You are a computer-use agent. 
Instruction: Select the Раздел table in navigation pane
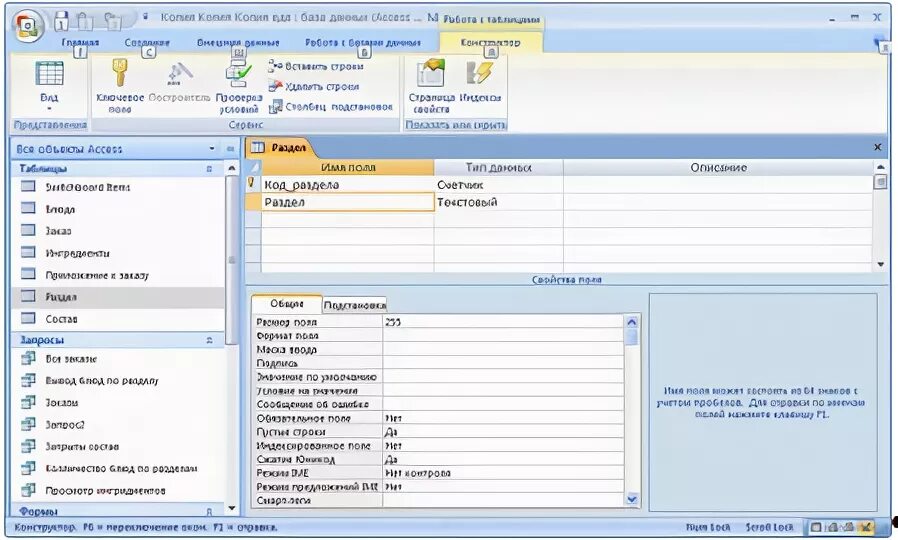pos(118,297)
